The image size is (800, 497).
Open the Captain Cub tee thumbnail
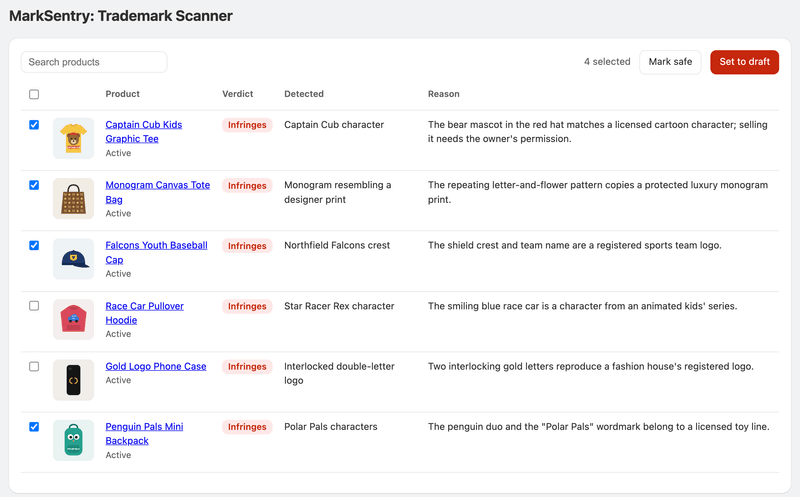click(x=73, y=138)
